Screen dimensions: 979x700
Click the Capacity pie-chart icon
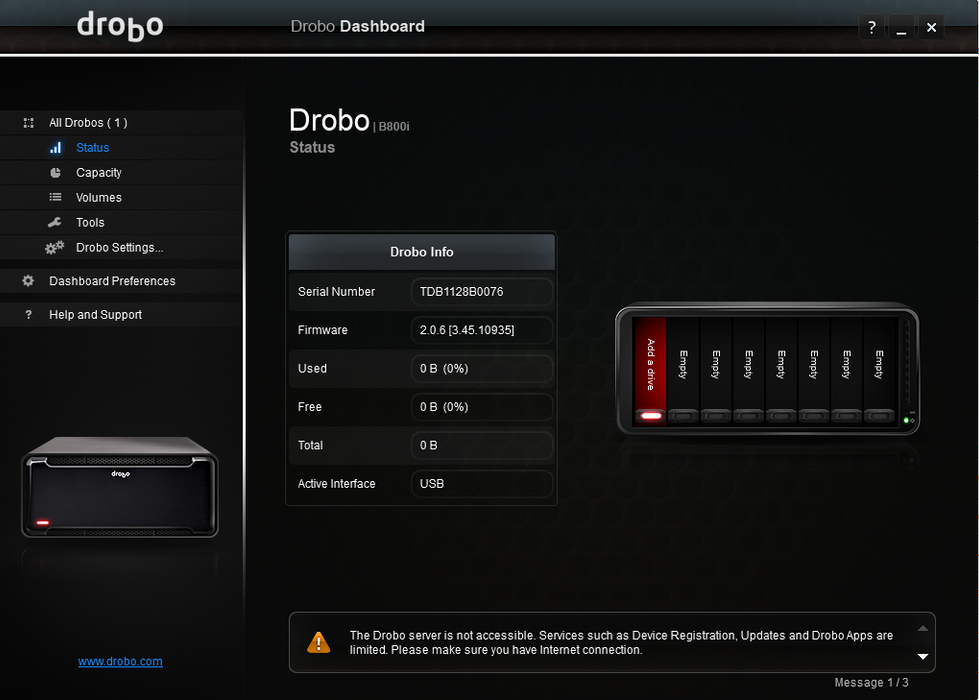tap(58, 172)
